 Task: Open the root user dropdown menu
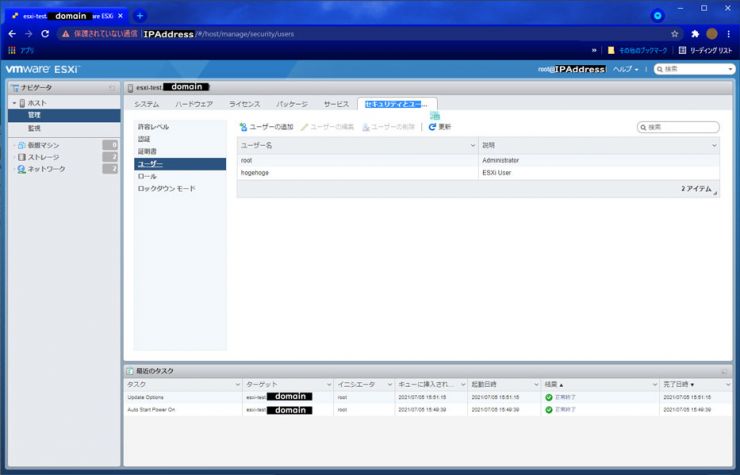click(572, 69)
